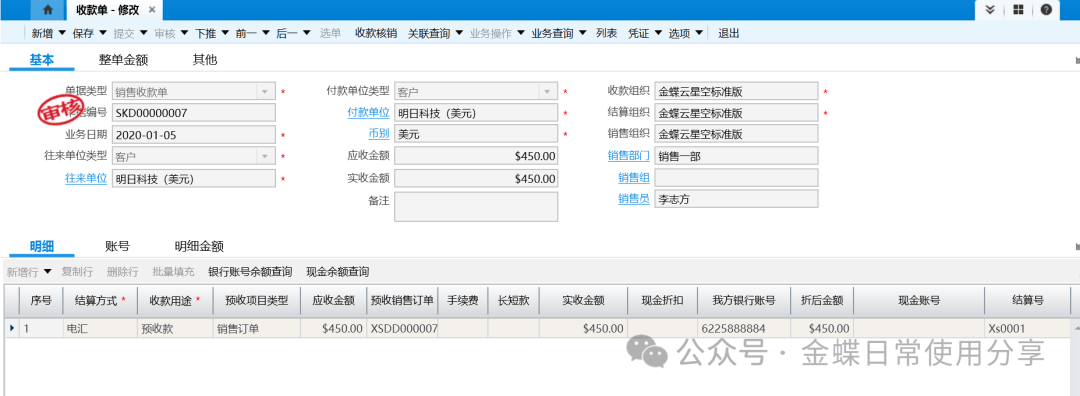
Task: Close the 收款单 - 修改 tab
Action: tap(152, 10)
